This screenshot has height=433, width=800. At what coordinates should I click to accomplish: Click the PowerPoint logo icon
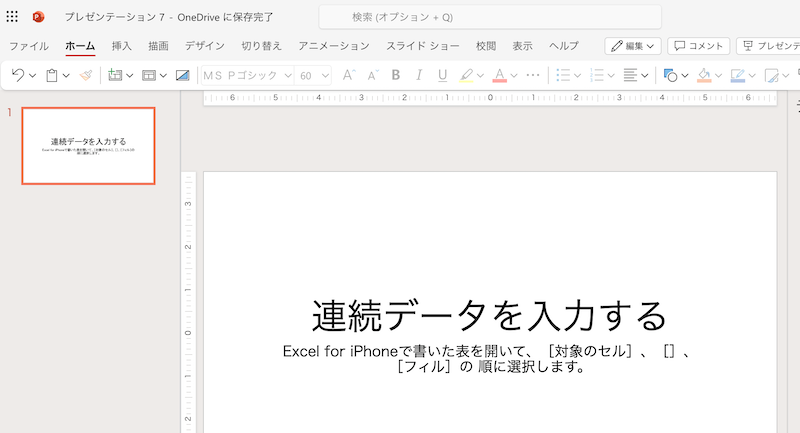pyautogui.click(x=38, y=17)
